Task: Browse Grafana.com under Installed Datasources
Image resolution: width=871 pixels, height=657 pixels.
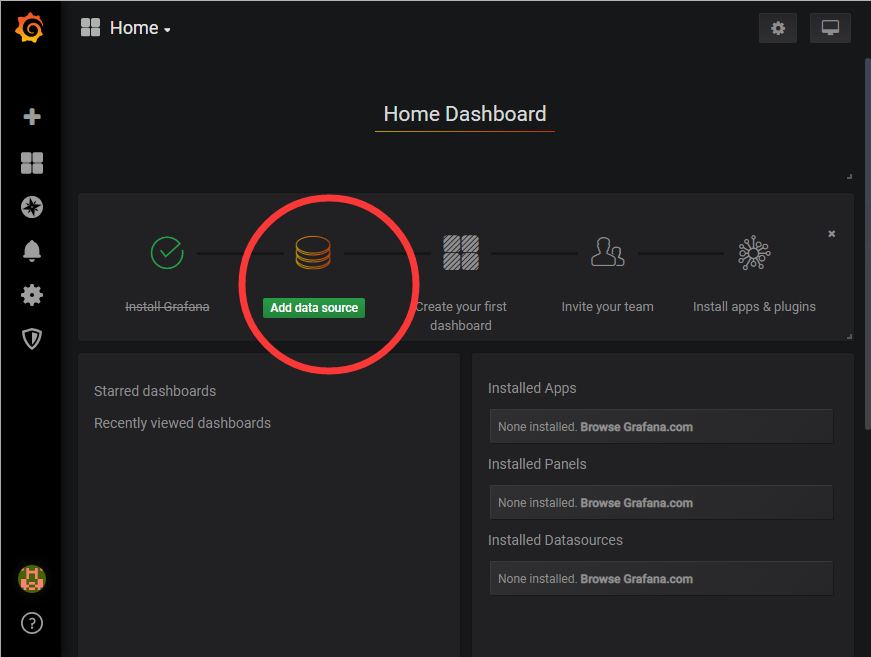Action: click(637, 579)
